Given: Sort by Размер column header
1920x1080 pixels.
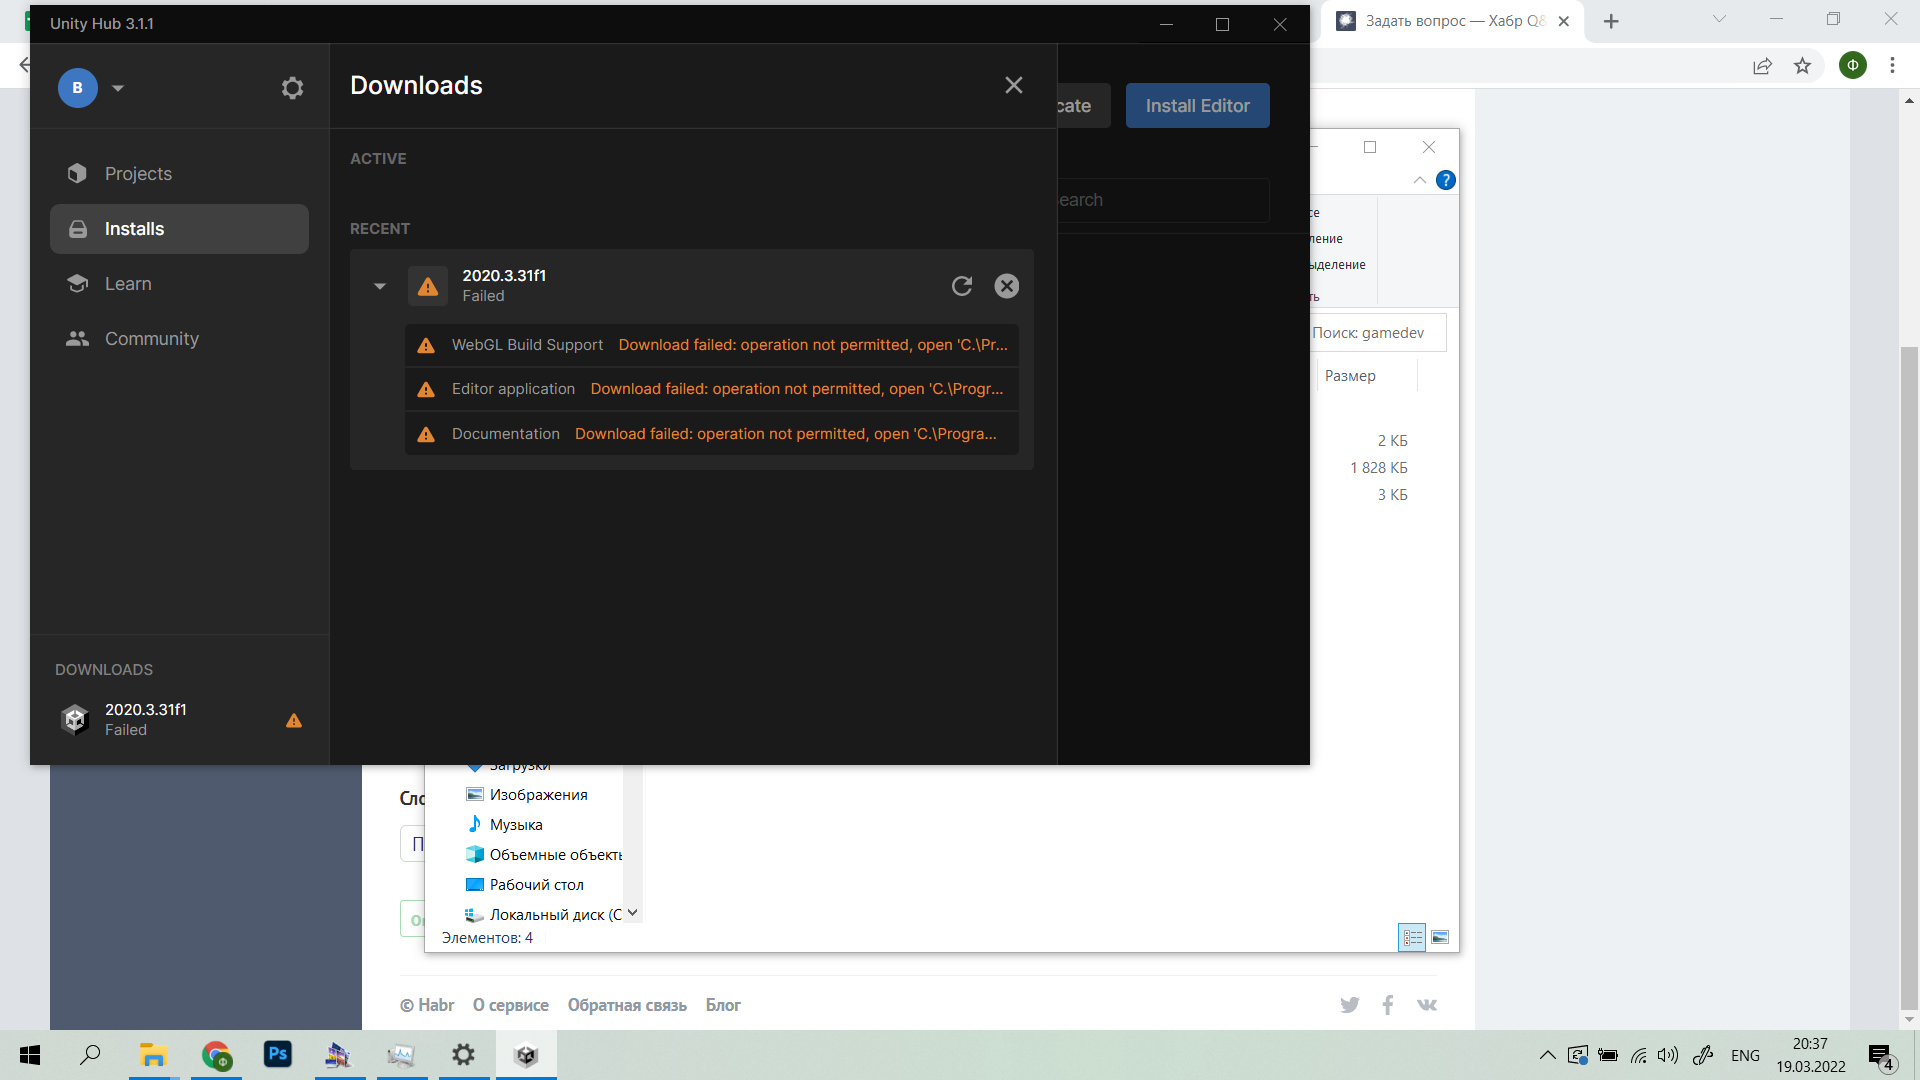Looking at the screenshot, I should coord(1350,376).
